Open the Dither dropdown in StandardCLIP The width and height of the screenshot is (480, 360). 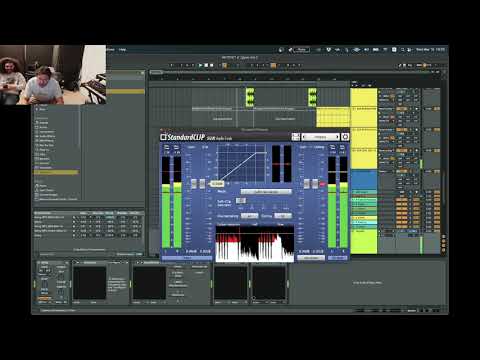283,216
